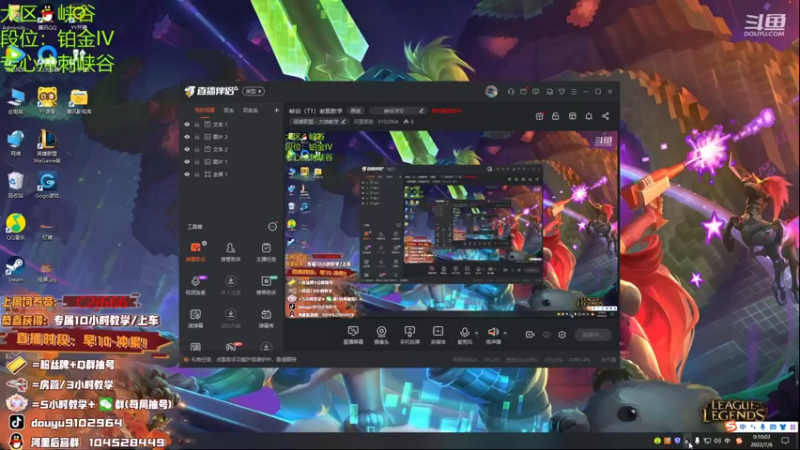
Task: Switch to the third scene tab
Action: 250,110
